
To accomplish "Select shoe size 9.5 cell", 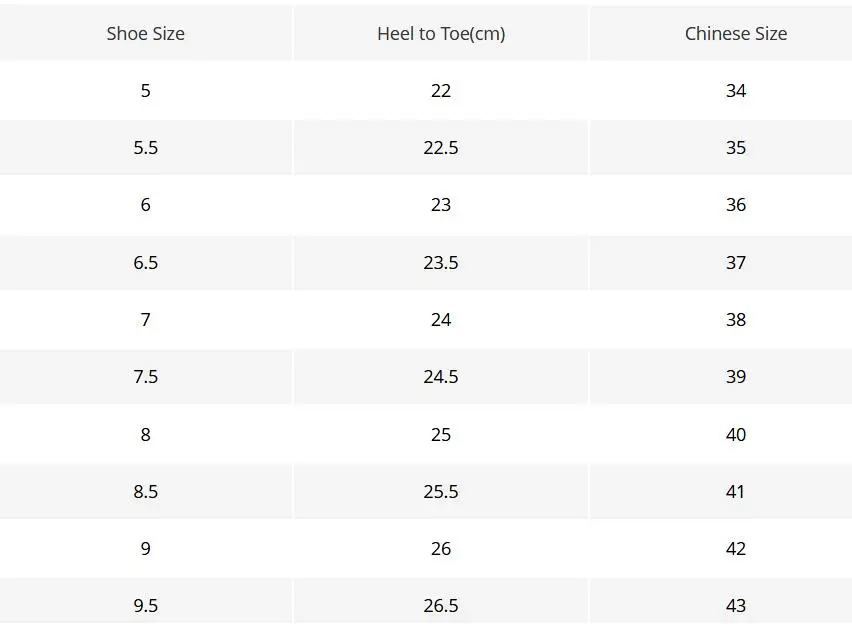I will [146, 606].
